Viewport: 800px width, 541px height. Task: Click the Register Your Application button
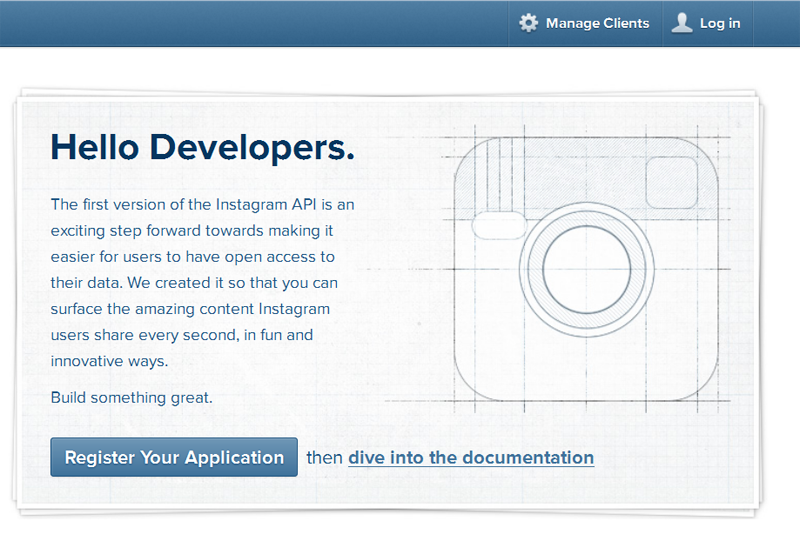point(174,457)
